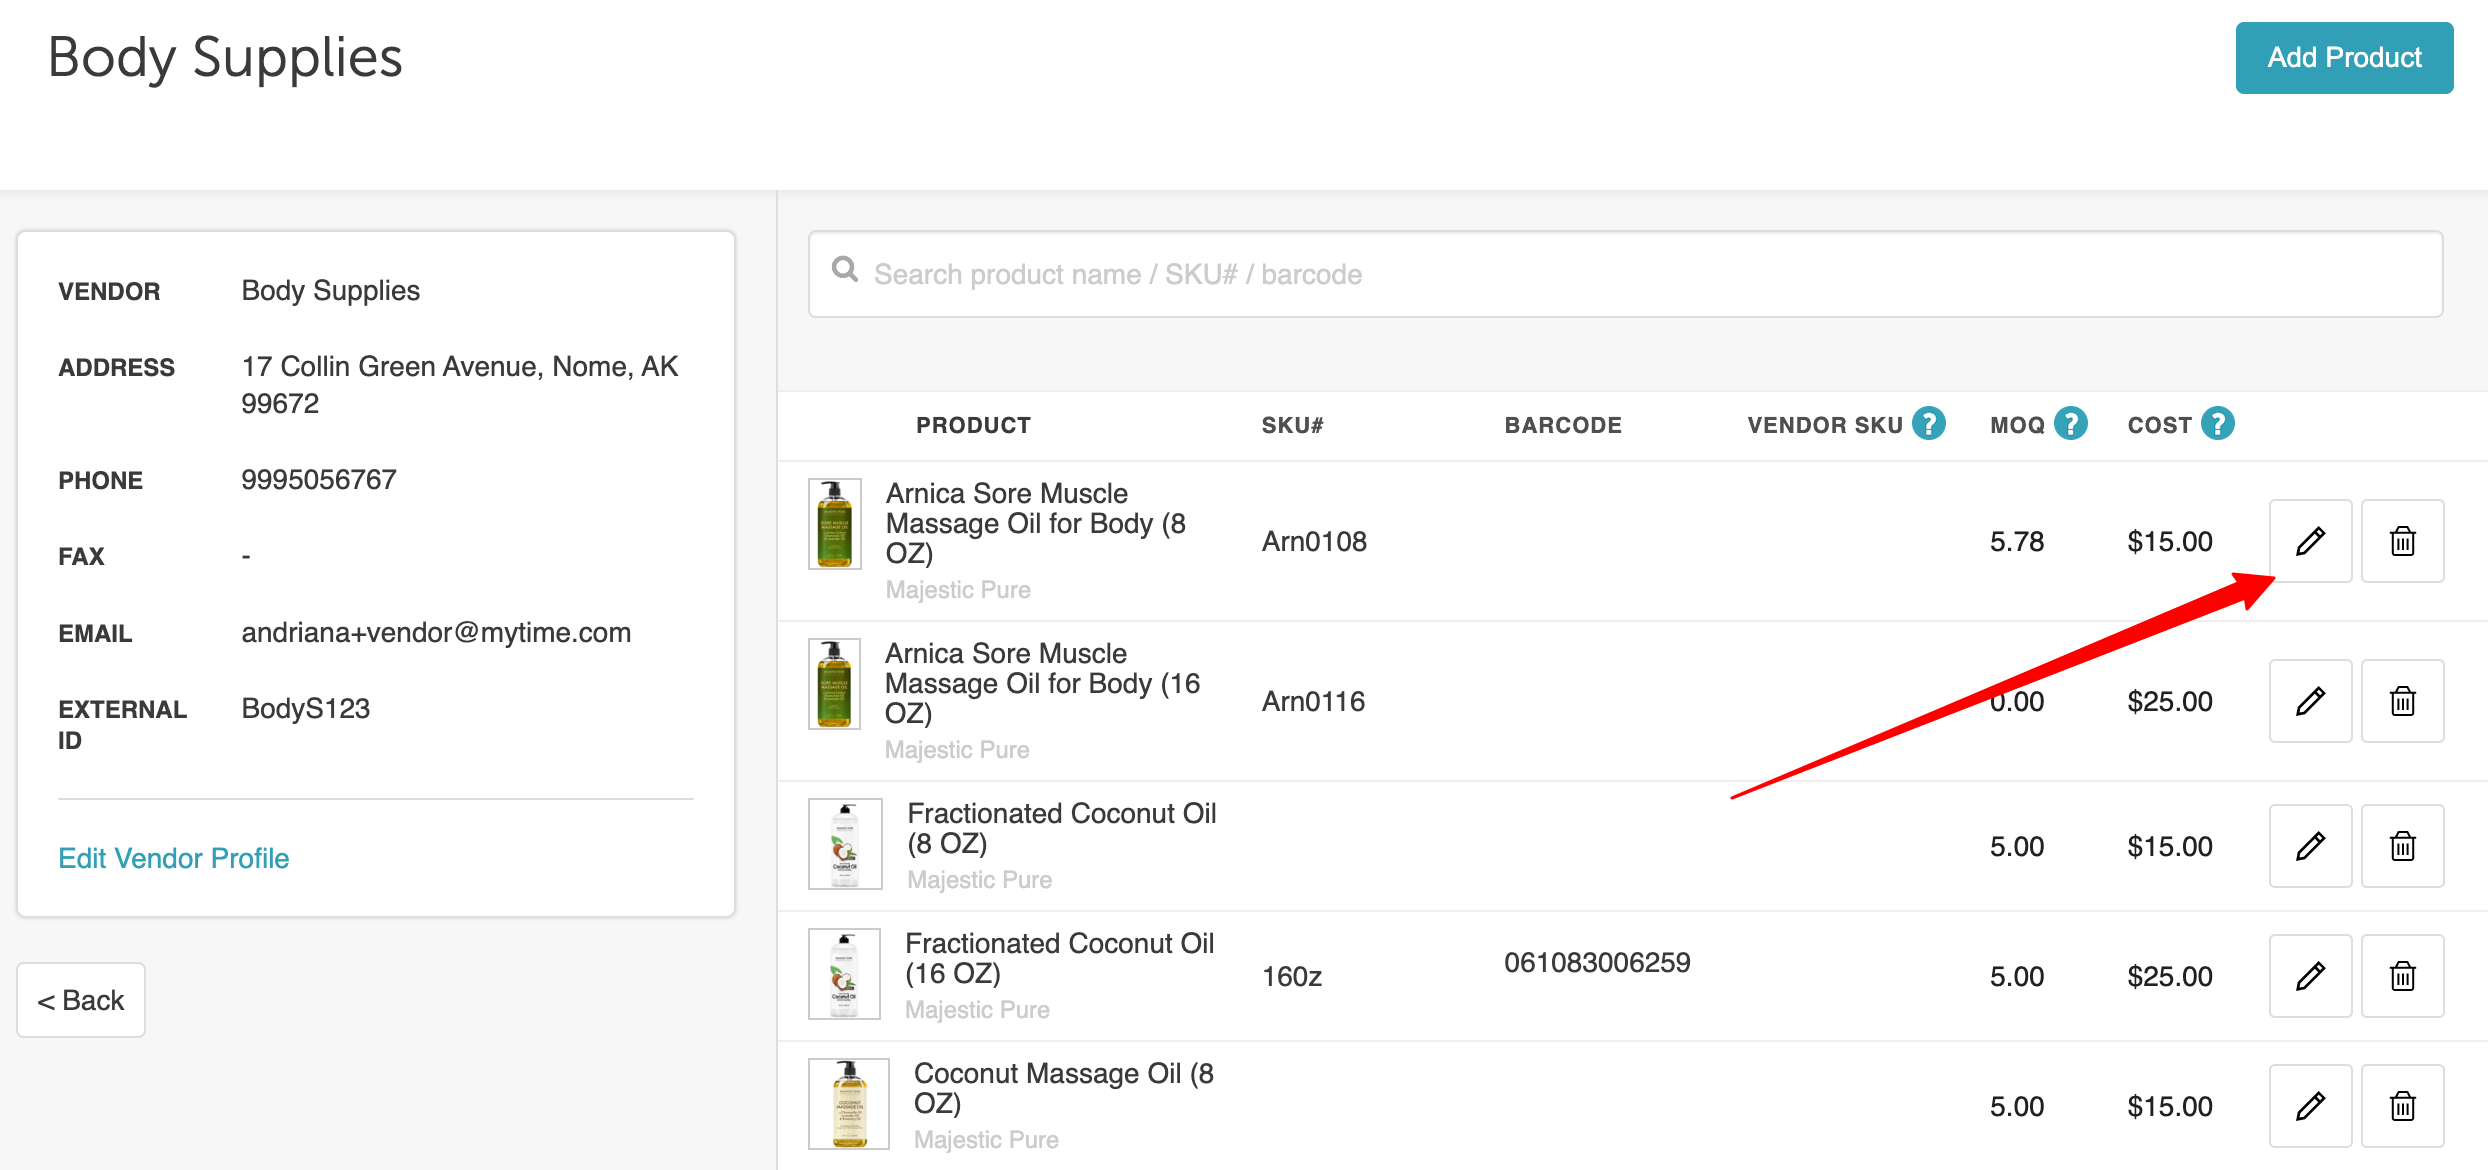
Task: Delete Fractionated Coconut Oil 8 OZ row
Action: click(2402, 846)
